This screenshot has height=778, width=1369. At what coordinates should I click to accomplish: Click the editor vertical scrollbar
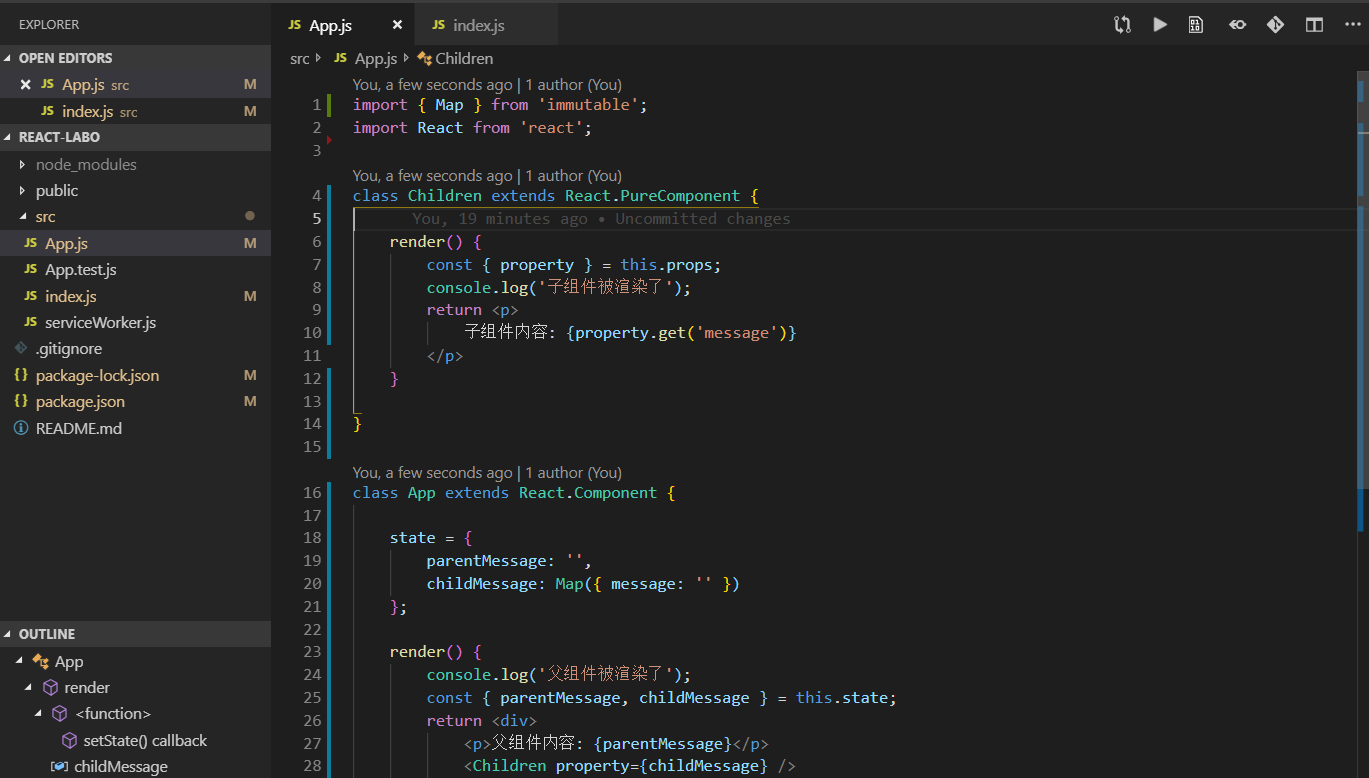1362,300
